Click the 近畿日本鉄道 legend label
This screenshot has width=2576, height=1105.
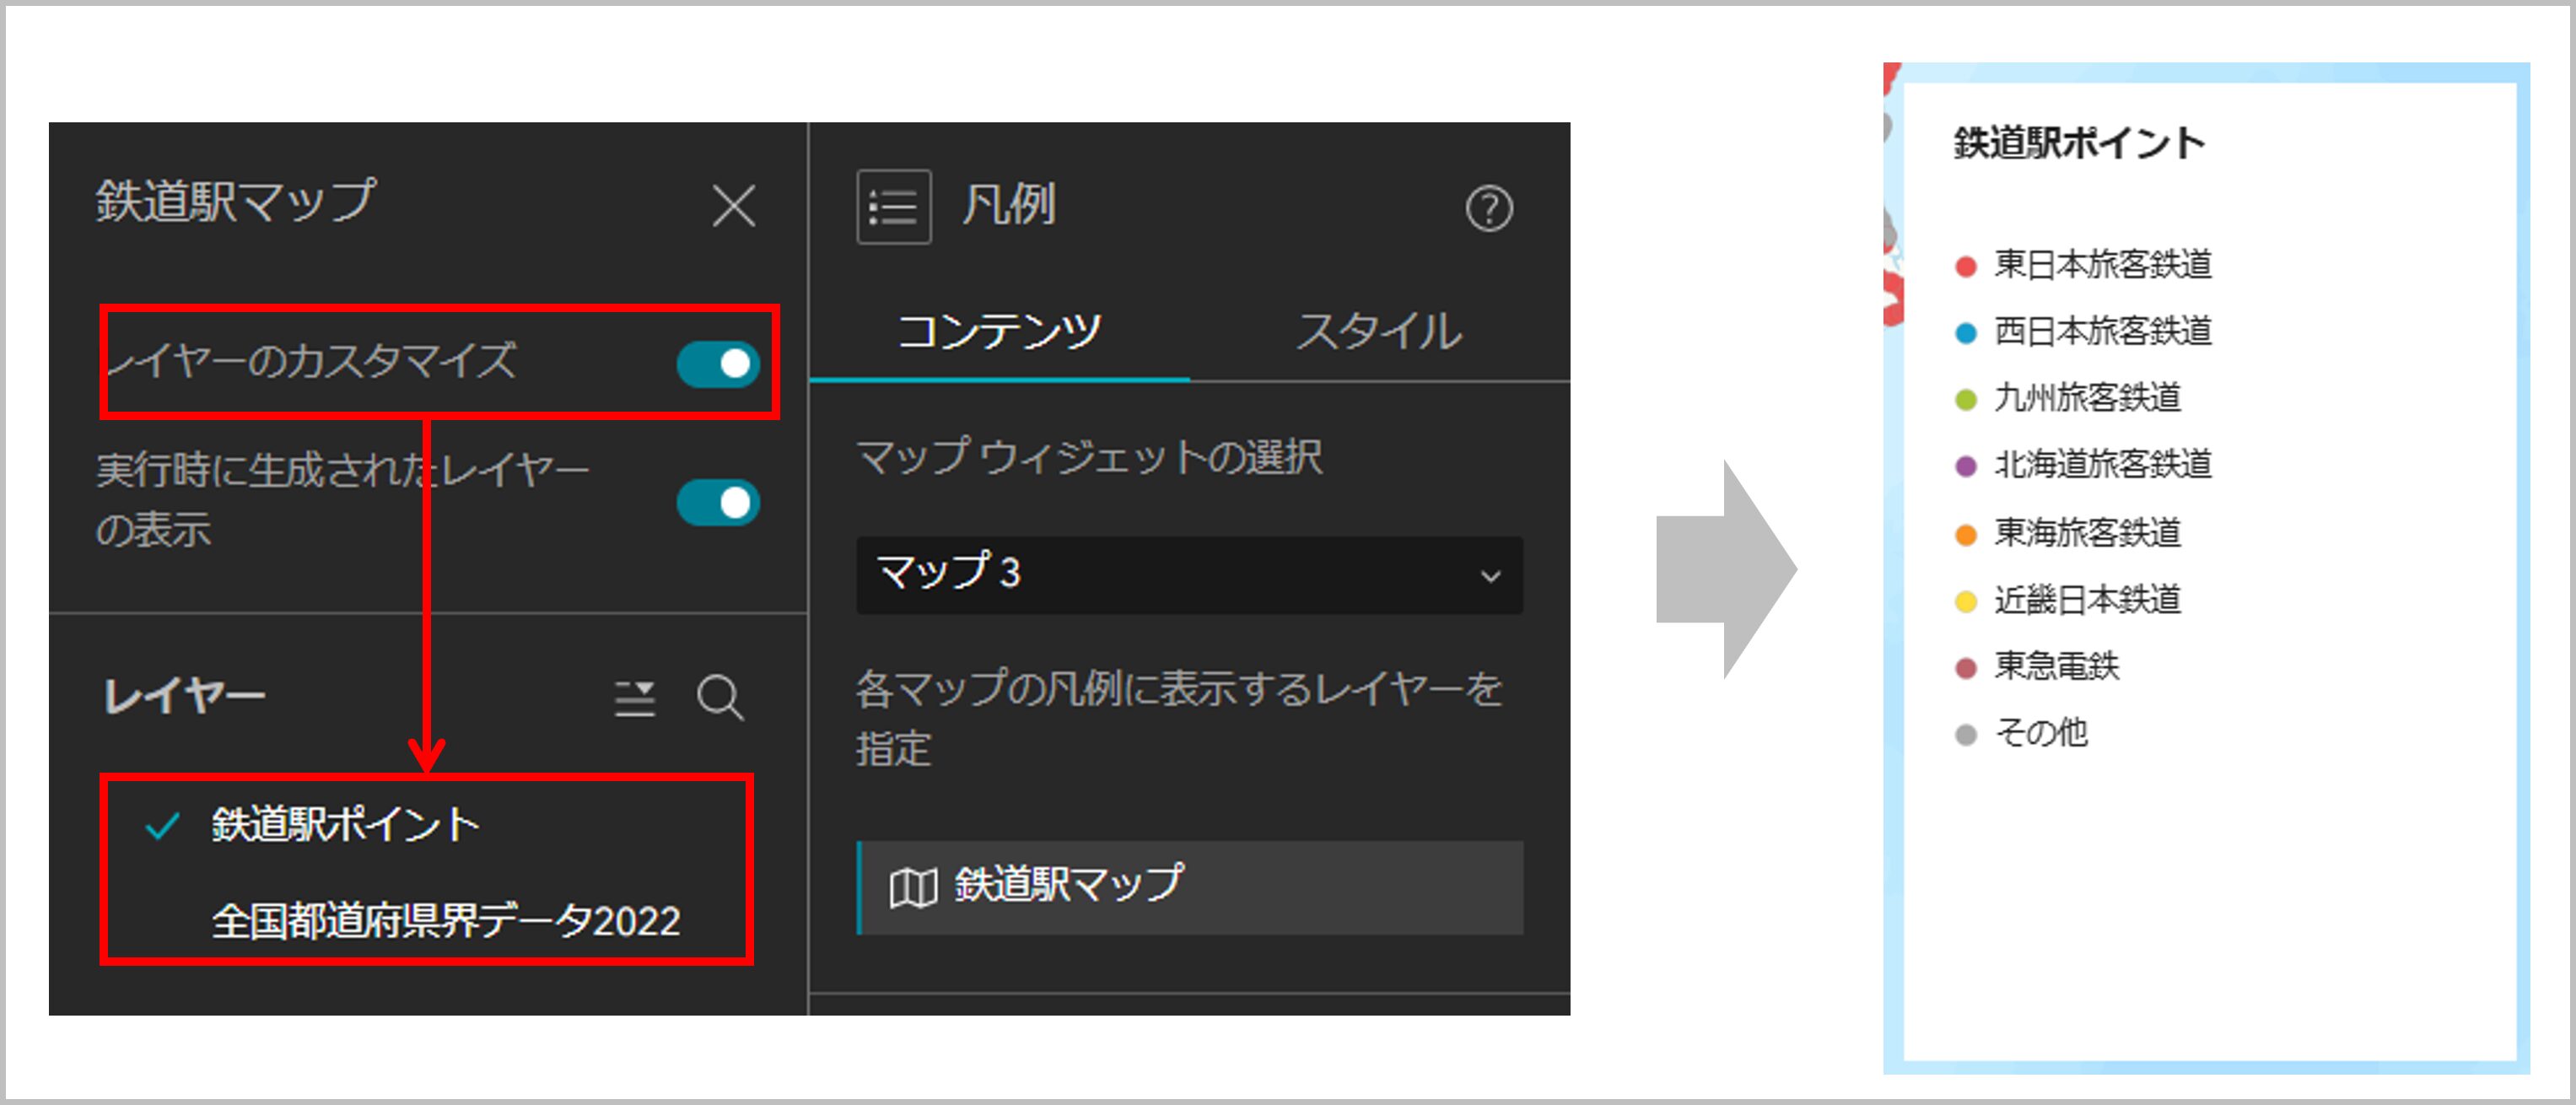tap(2087, 599)
